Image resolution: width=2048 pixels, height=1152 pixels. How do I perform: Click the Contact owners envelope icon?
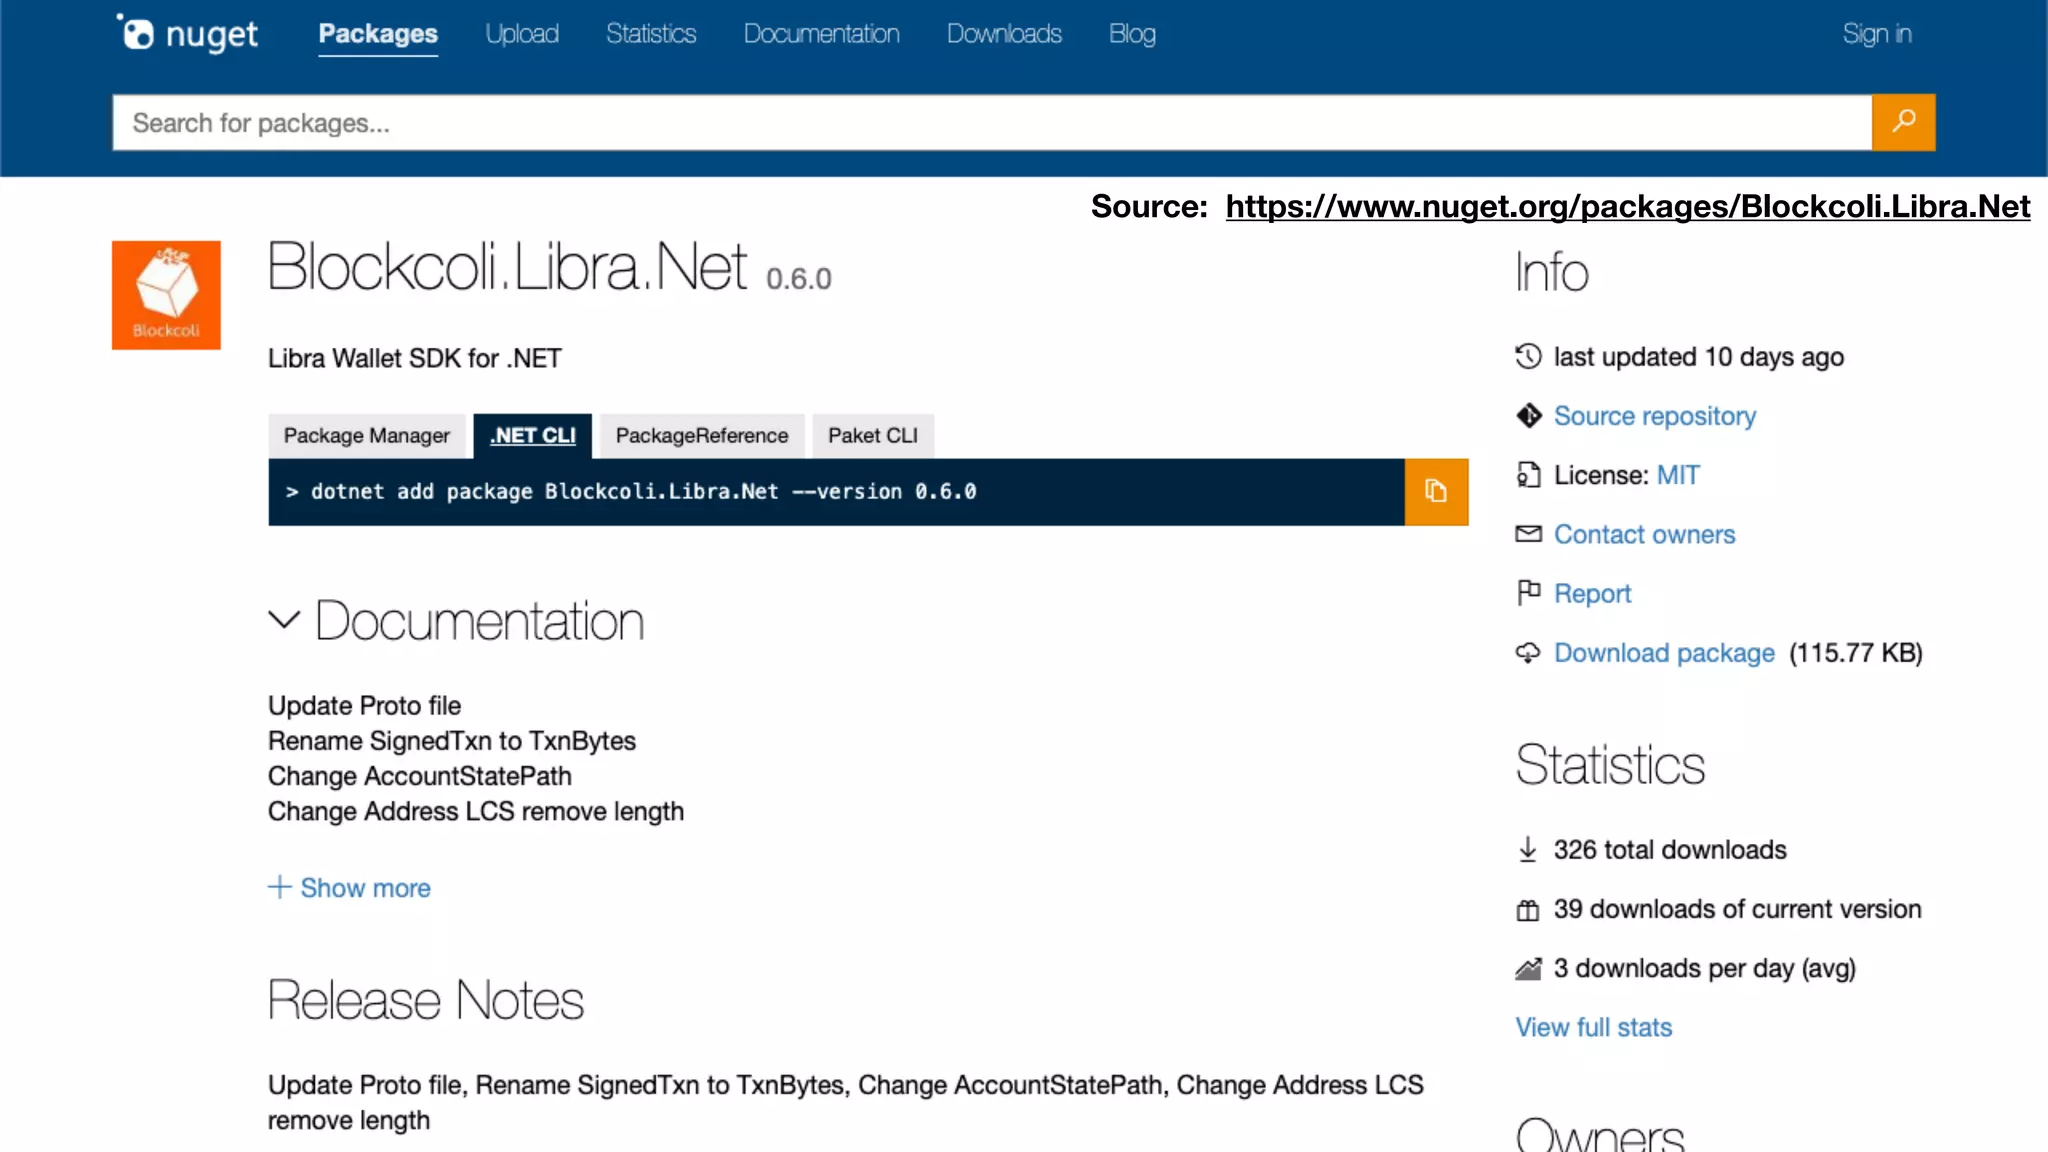click(1528, 533)
